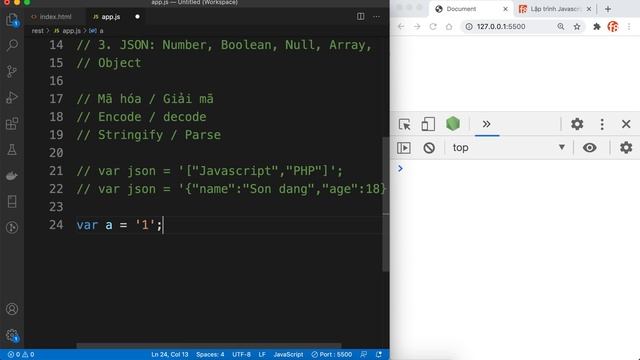This screenshot has height=360, width=640.
Task: Open the Explorer view in VS Code
Action: click(12, 20)
